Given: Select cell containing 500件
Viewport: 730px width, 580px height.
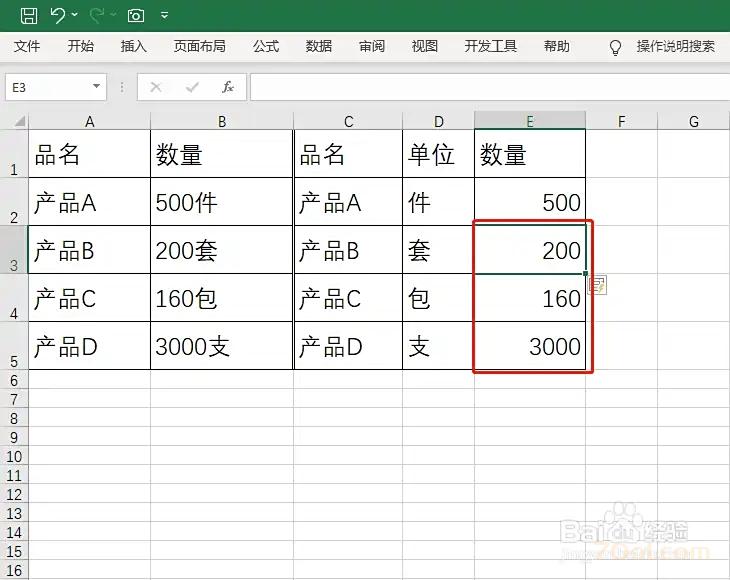Looking at the screenshot, I should click(x=222, y=202).
